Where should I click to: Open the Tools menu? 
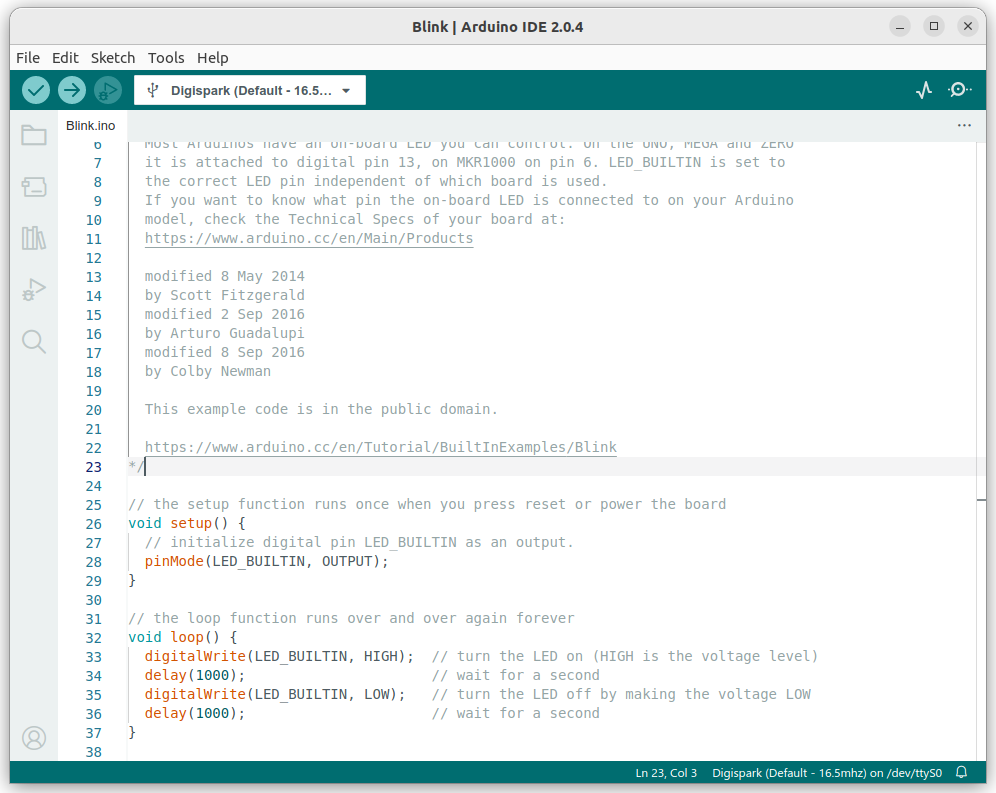pos(166,58)
